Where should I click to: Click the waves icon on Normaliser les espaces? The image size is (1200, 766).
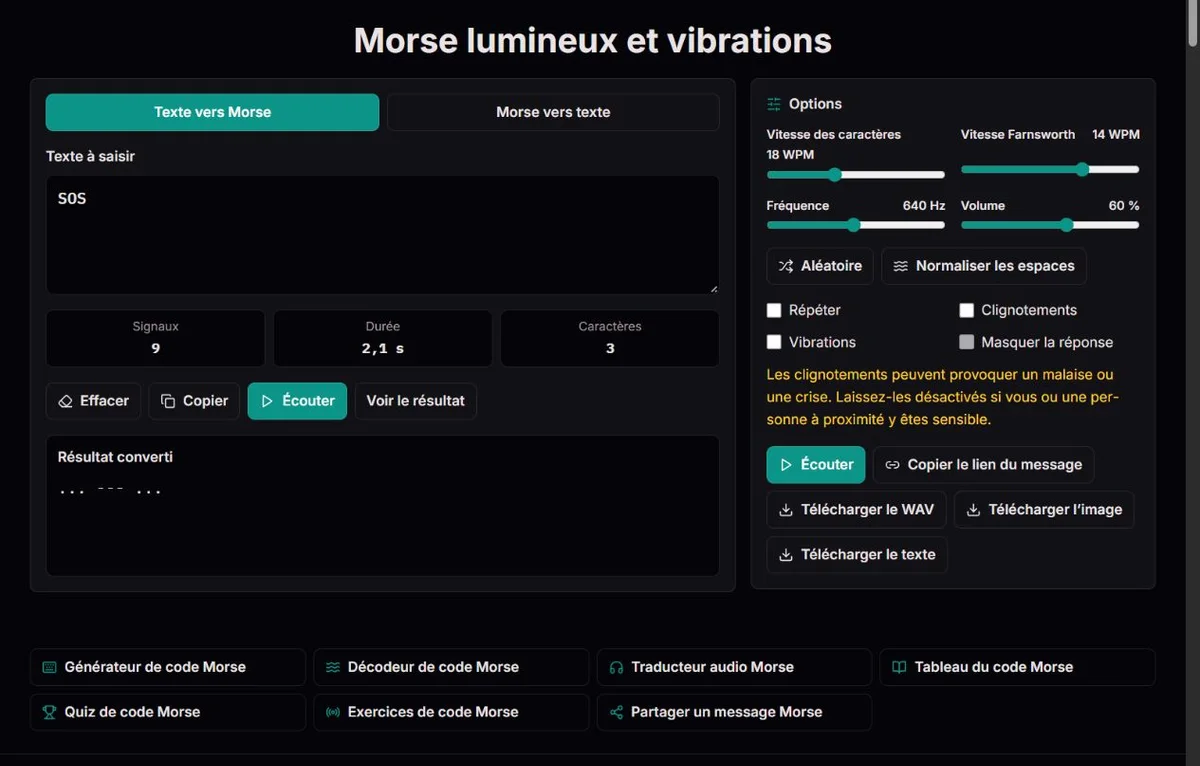901,266
